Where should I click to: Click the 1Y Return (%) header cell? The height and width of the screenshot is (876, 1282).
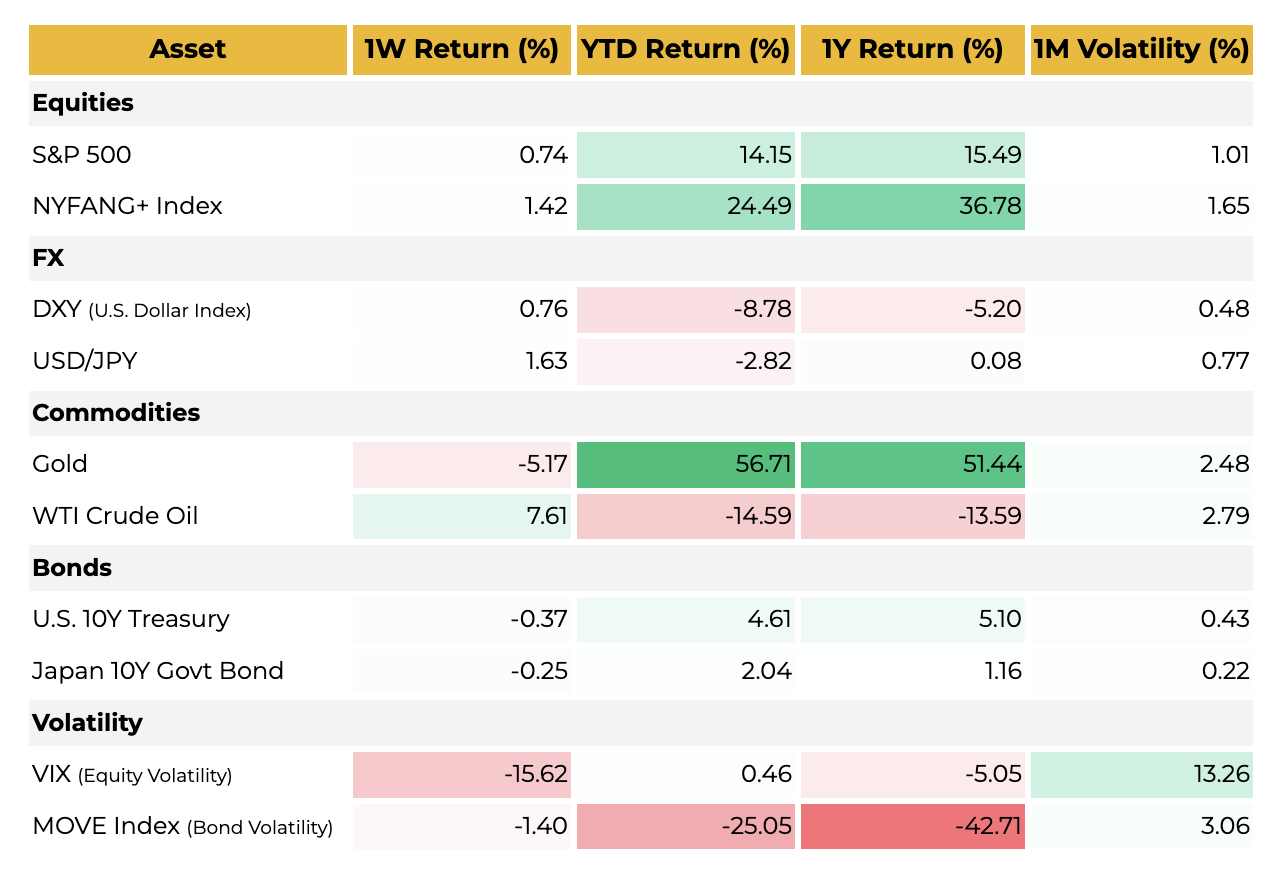912,50
